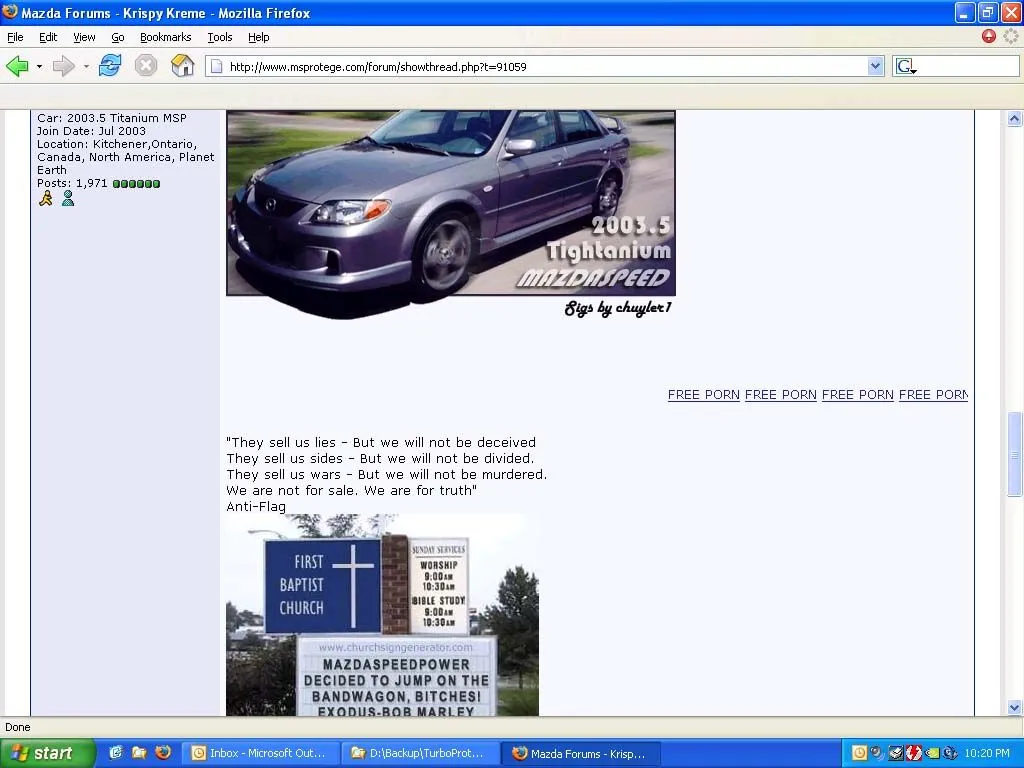Expand the URL bar history dropdown
Image resolution: width=1024 pixels, height=768 pixels.
(876, 67)
